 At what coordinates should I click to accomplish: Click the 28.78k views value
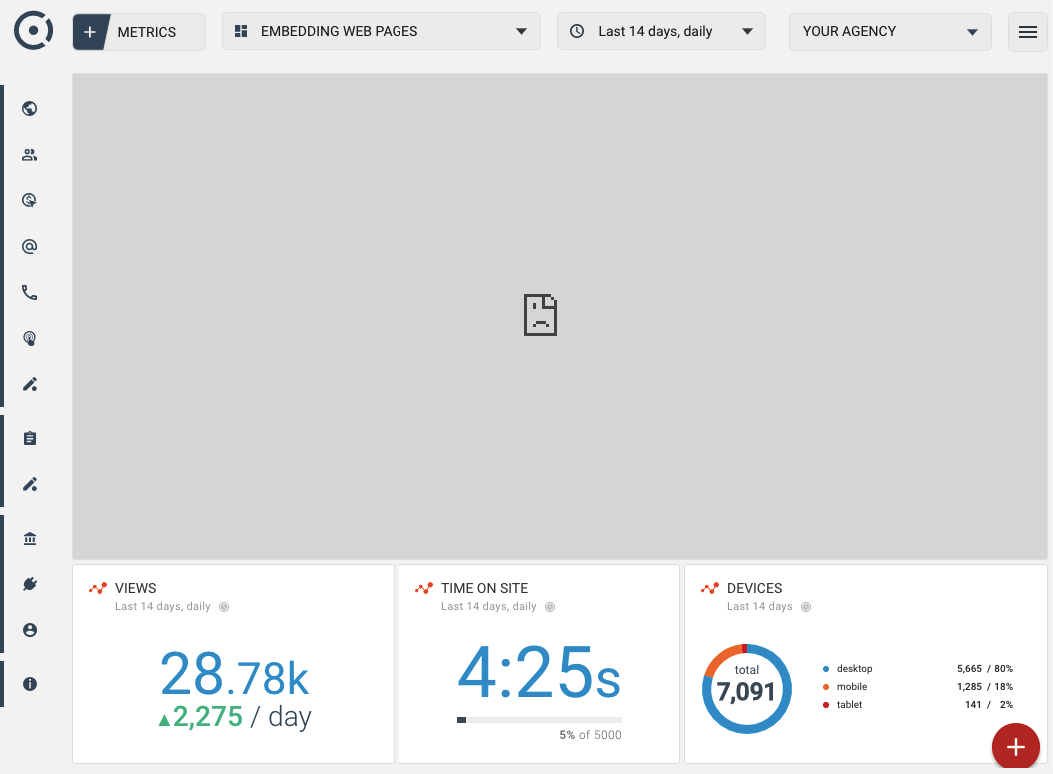[234, 673]
